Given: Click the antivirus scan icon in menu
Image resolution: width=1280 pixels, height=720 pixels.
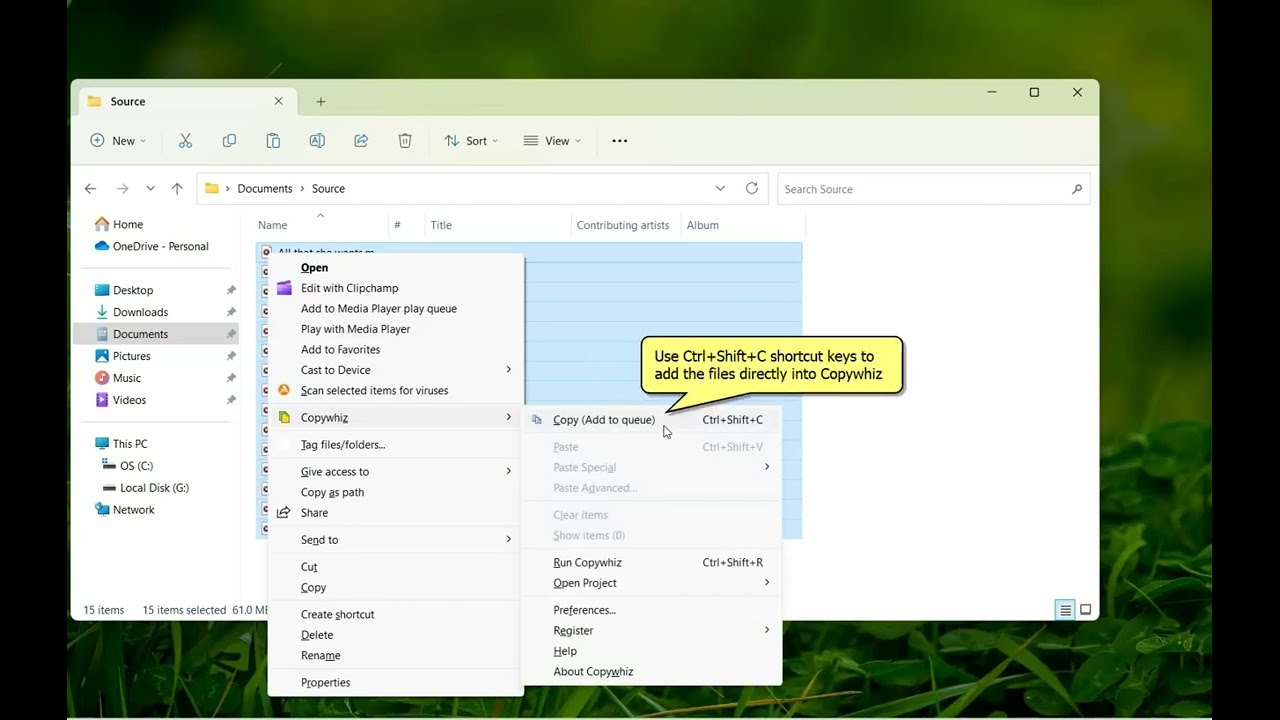Looking at the screenshot, I should (284, 390).
